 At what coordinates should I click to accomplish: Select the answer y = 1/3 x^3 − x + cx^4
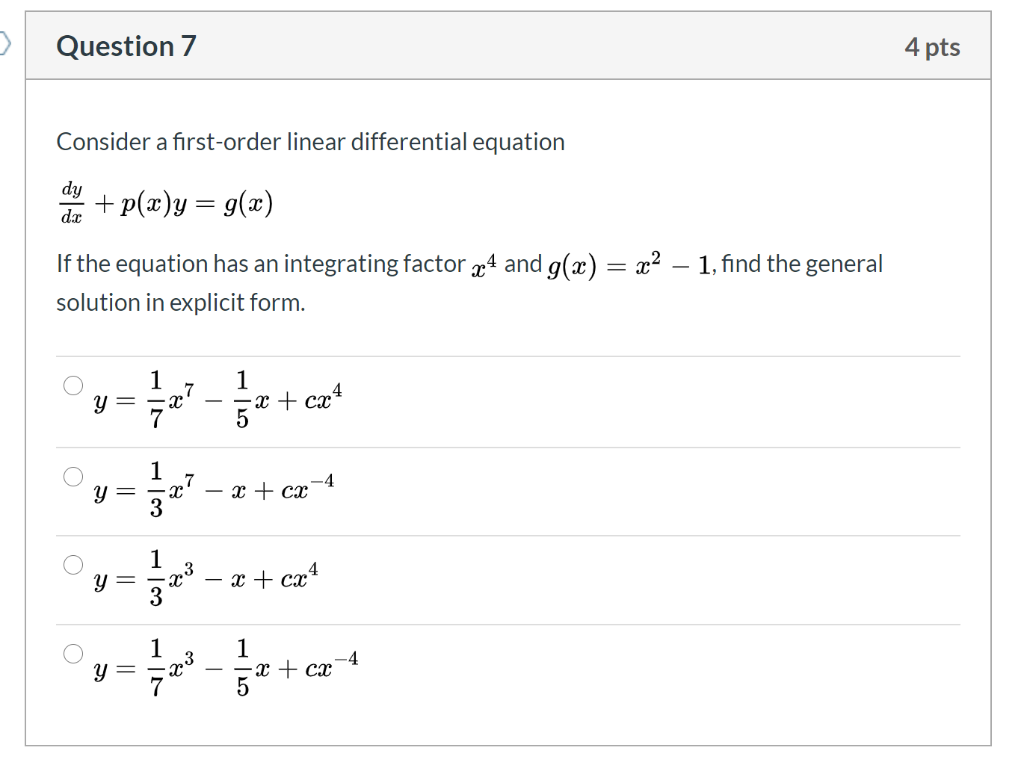(73, 564)
